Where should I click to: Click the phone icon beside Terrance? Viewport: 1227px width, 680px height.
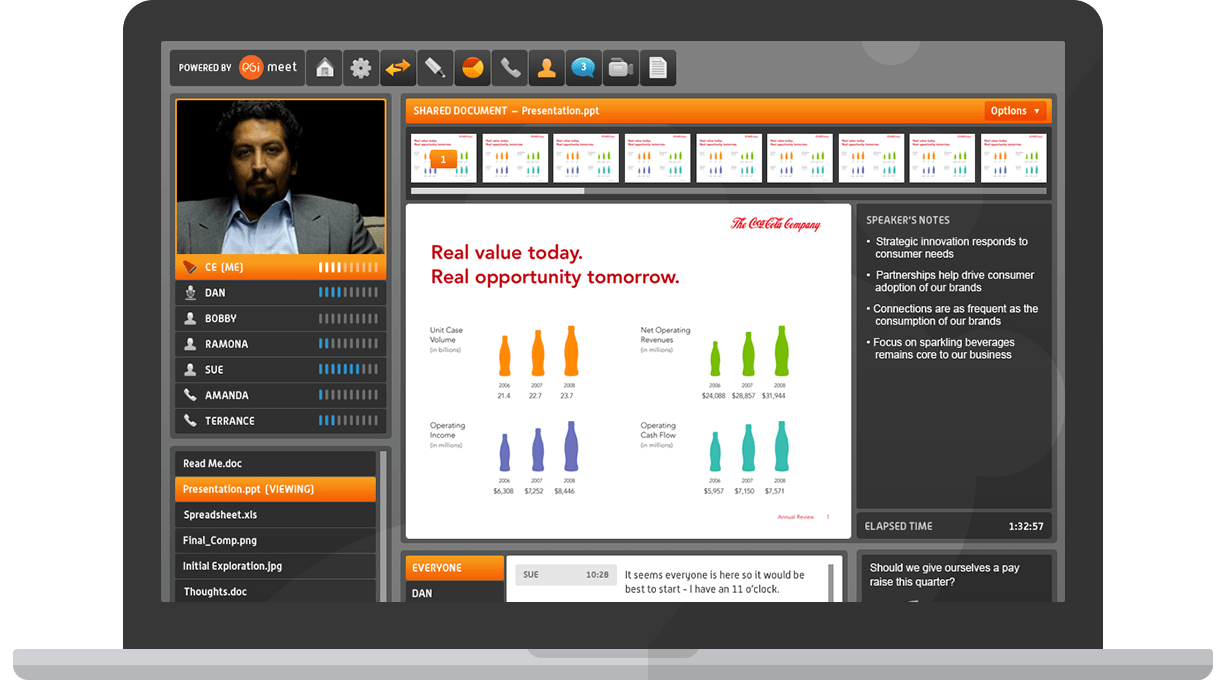pyautogui.click(x=190, y=421)
